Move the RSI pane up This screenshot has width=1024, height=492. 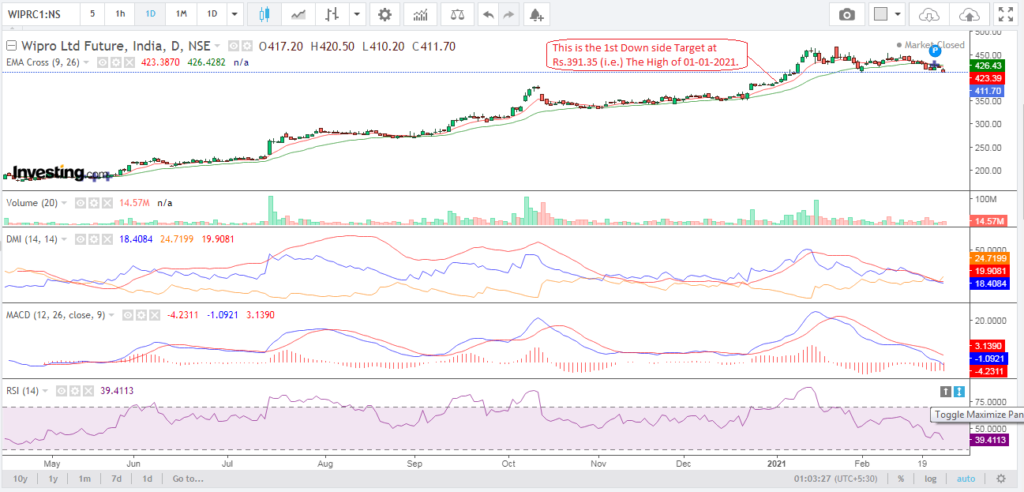(x=945, y=391)
